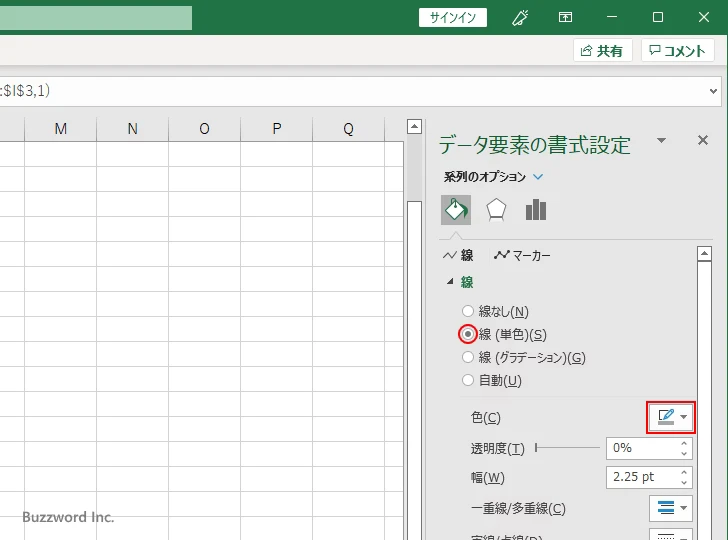Select column P header
Image resolution: width=728 pixels, height=540 pixels.
(276, 129)
